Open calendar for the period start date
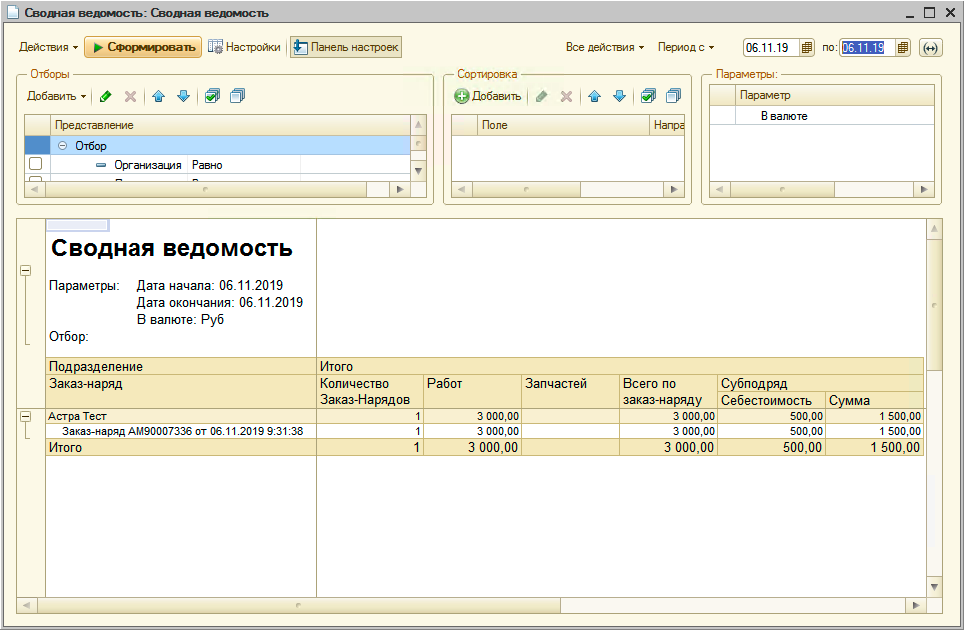Screen dimensions: 964x630 (x=807, y=47)
